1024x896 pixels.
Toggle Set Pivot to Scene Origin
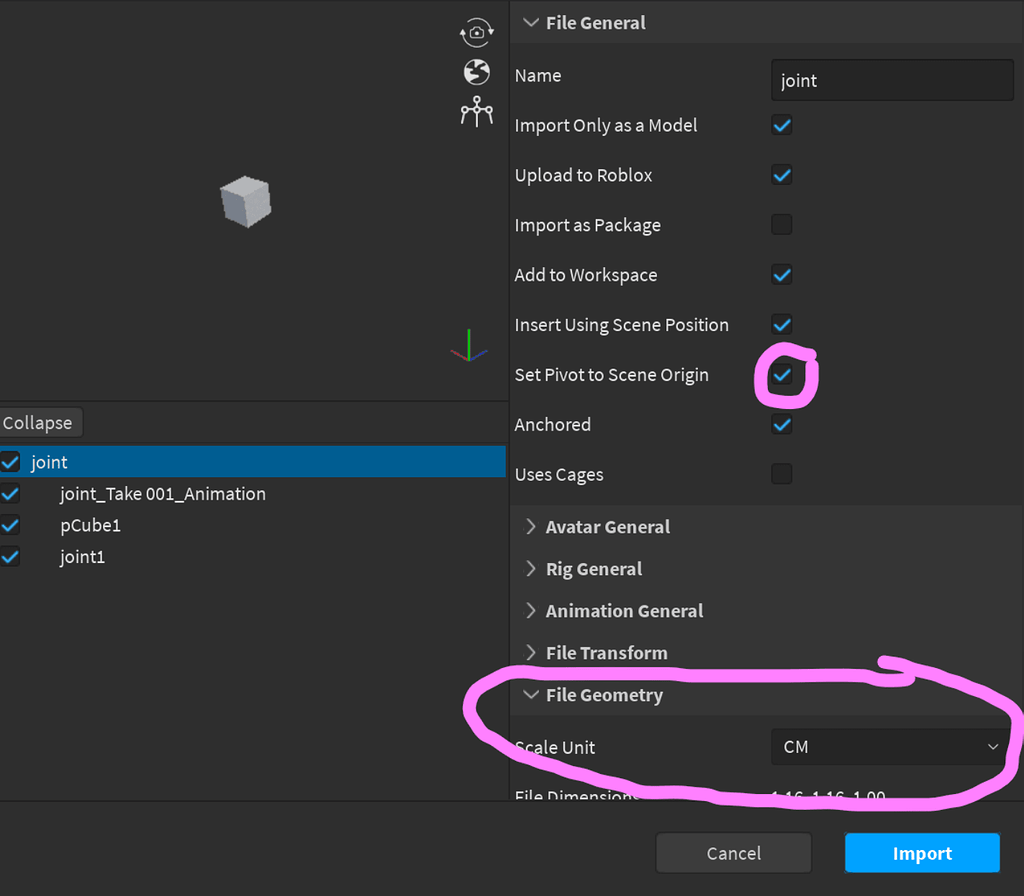point(781,375)
